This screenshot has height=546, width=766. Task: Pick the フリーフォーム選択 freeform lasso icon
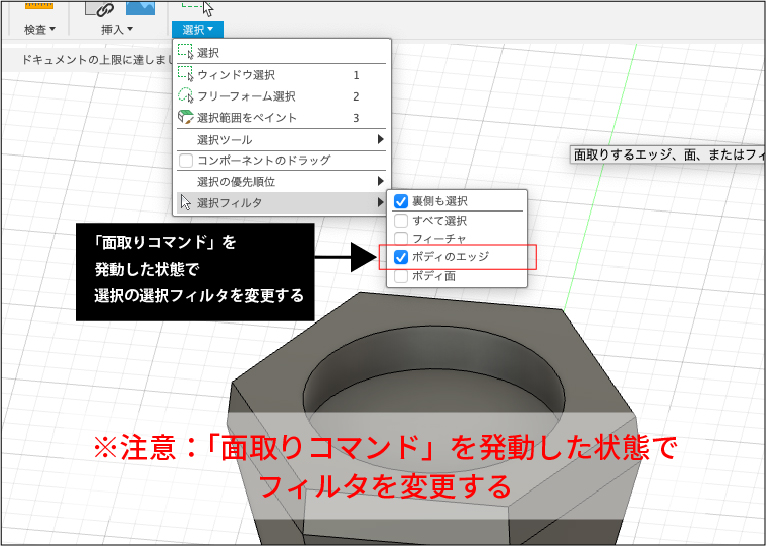[x=184, y=96]
